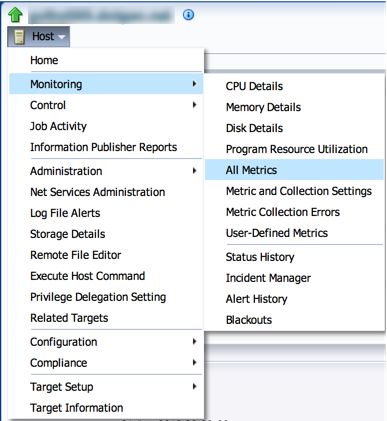Open the blue information icon
The image size is (387, 421).
pyautogui.click(x=188, y=15)
